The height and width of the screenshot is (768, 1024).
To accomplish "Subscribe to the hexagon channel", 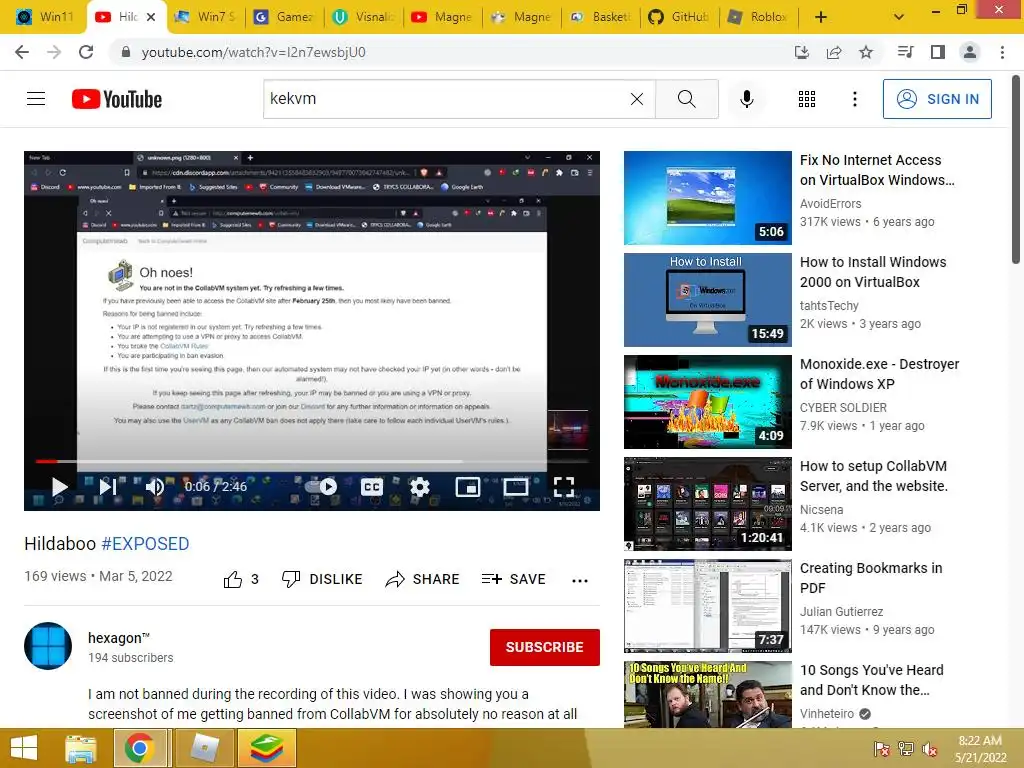I will (x=545, y=647).
